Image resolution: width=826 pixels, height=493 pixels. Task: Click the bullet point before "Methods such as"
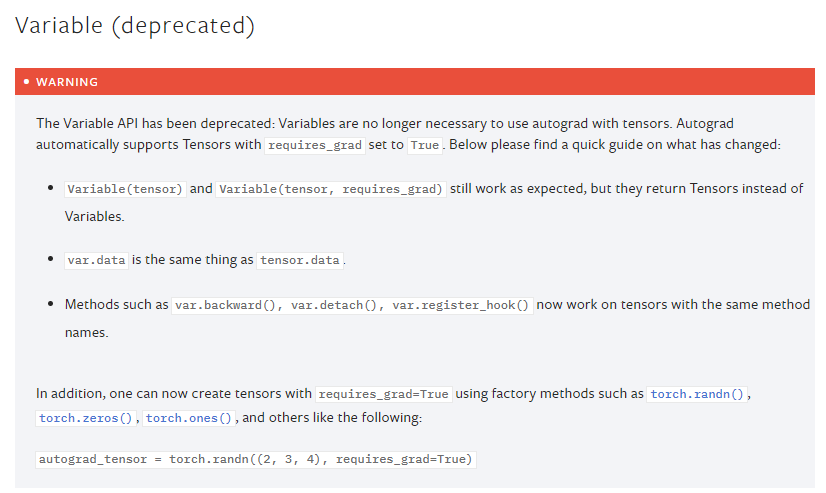51,305
